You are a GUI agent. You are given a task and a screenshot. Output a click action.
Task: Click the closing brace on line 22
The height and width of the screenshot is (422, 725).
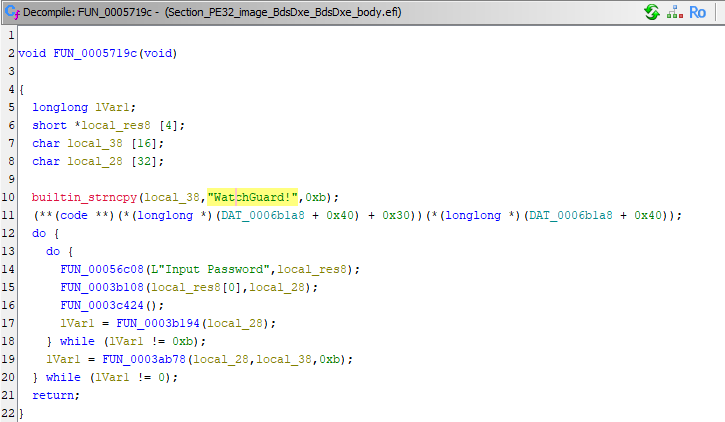21,413
